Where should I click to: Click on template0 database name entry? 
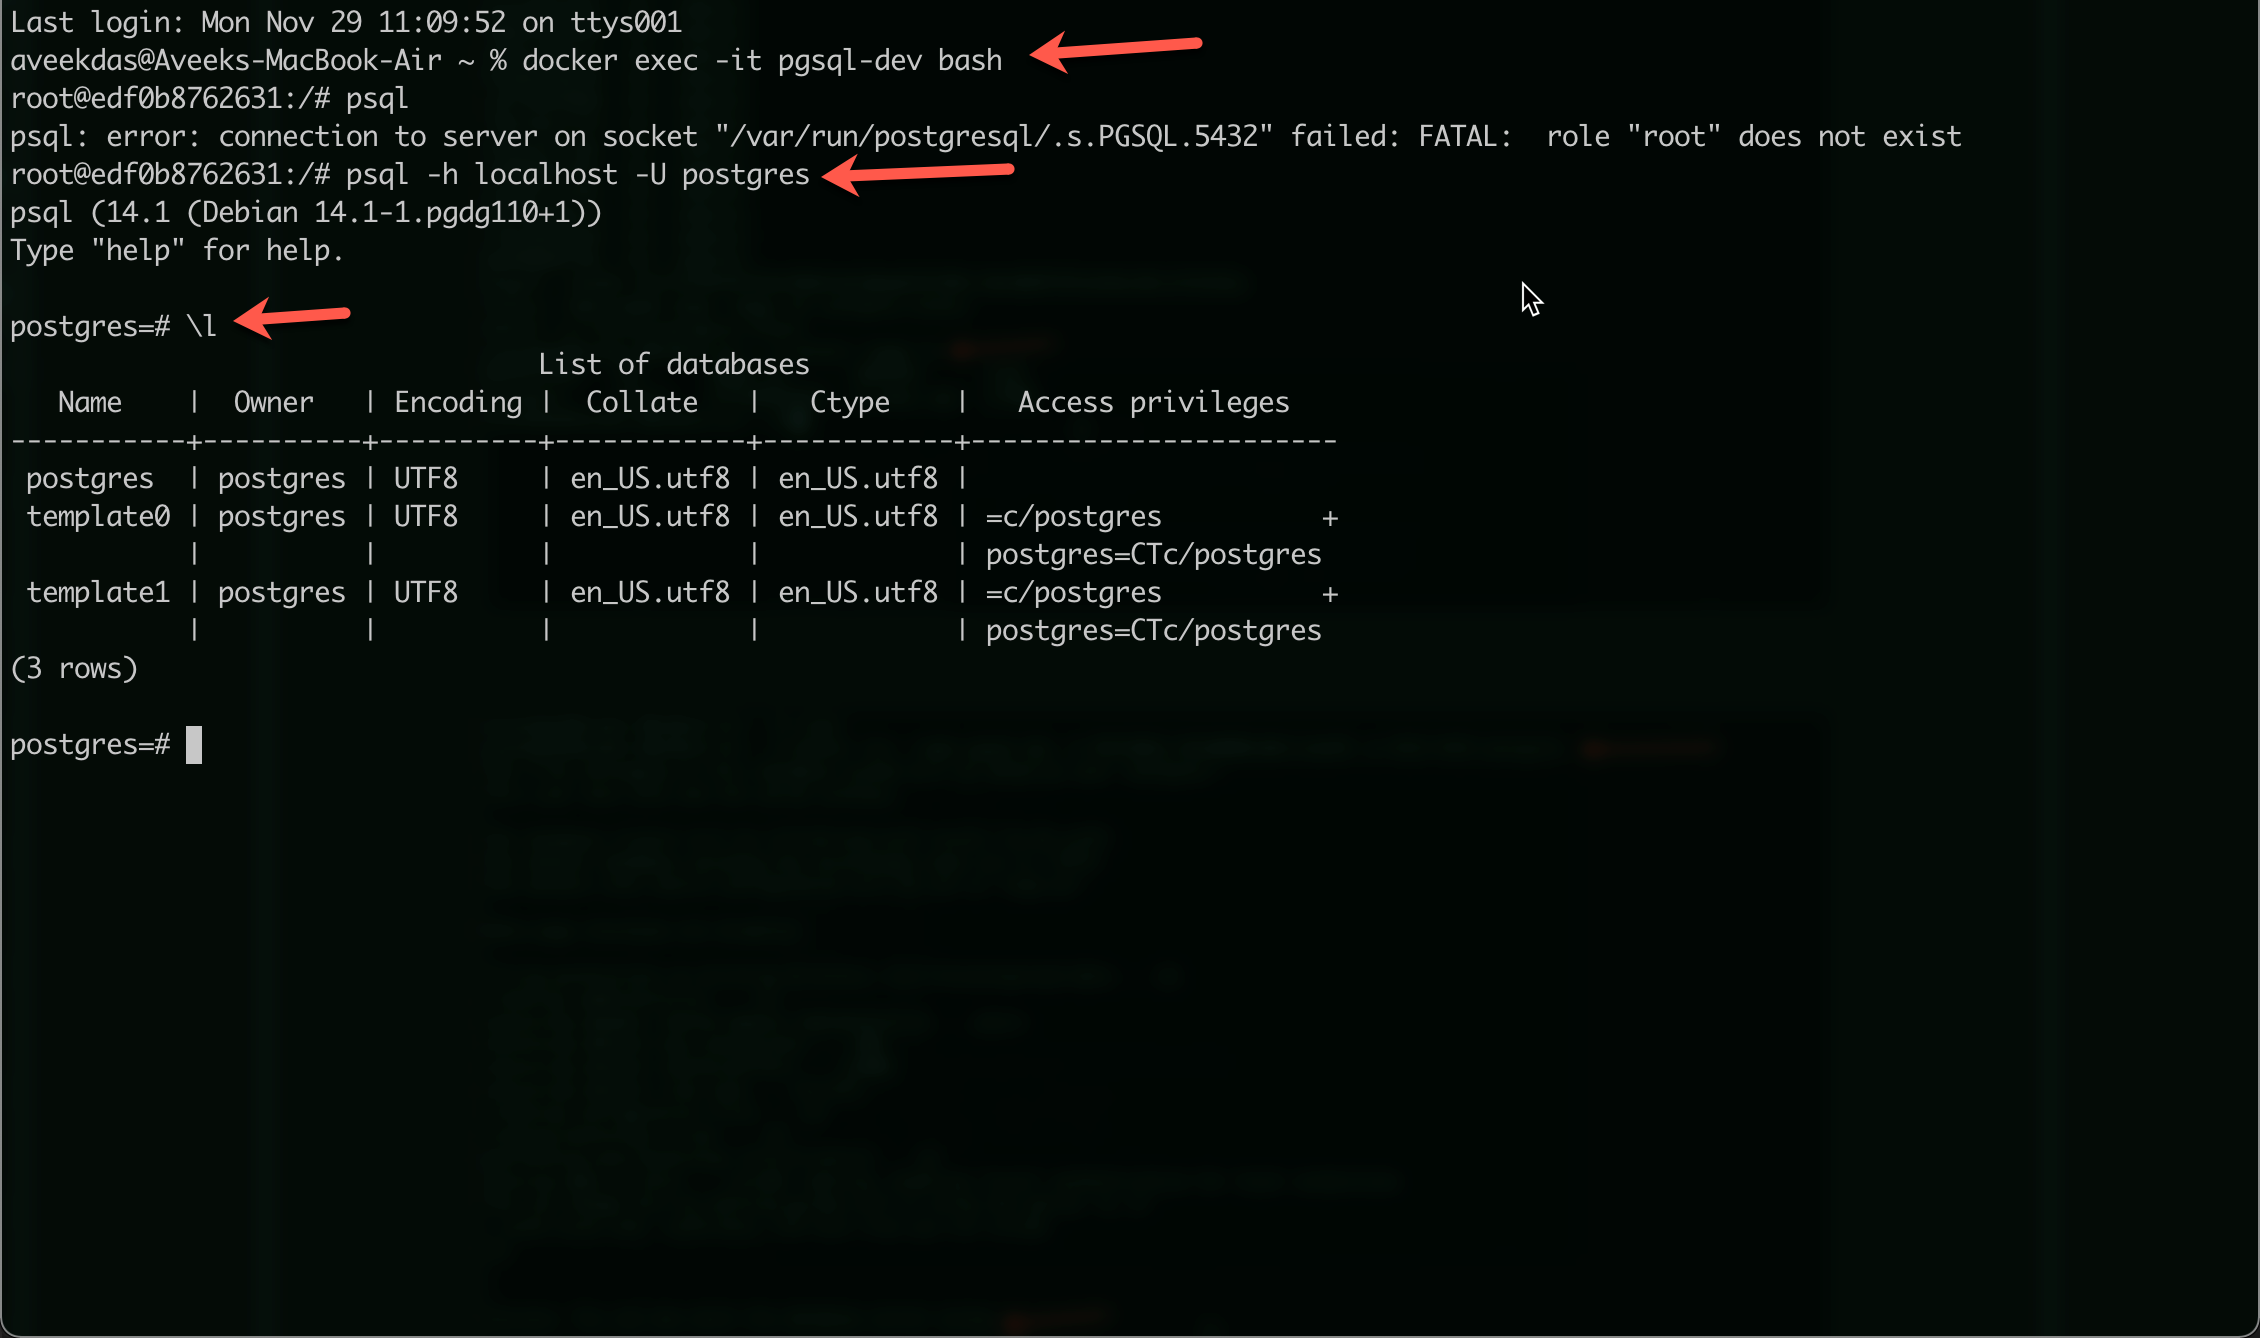click(89, 514)
